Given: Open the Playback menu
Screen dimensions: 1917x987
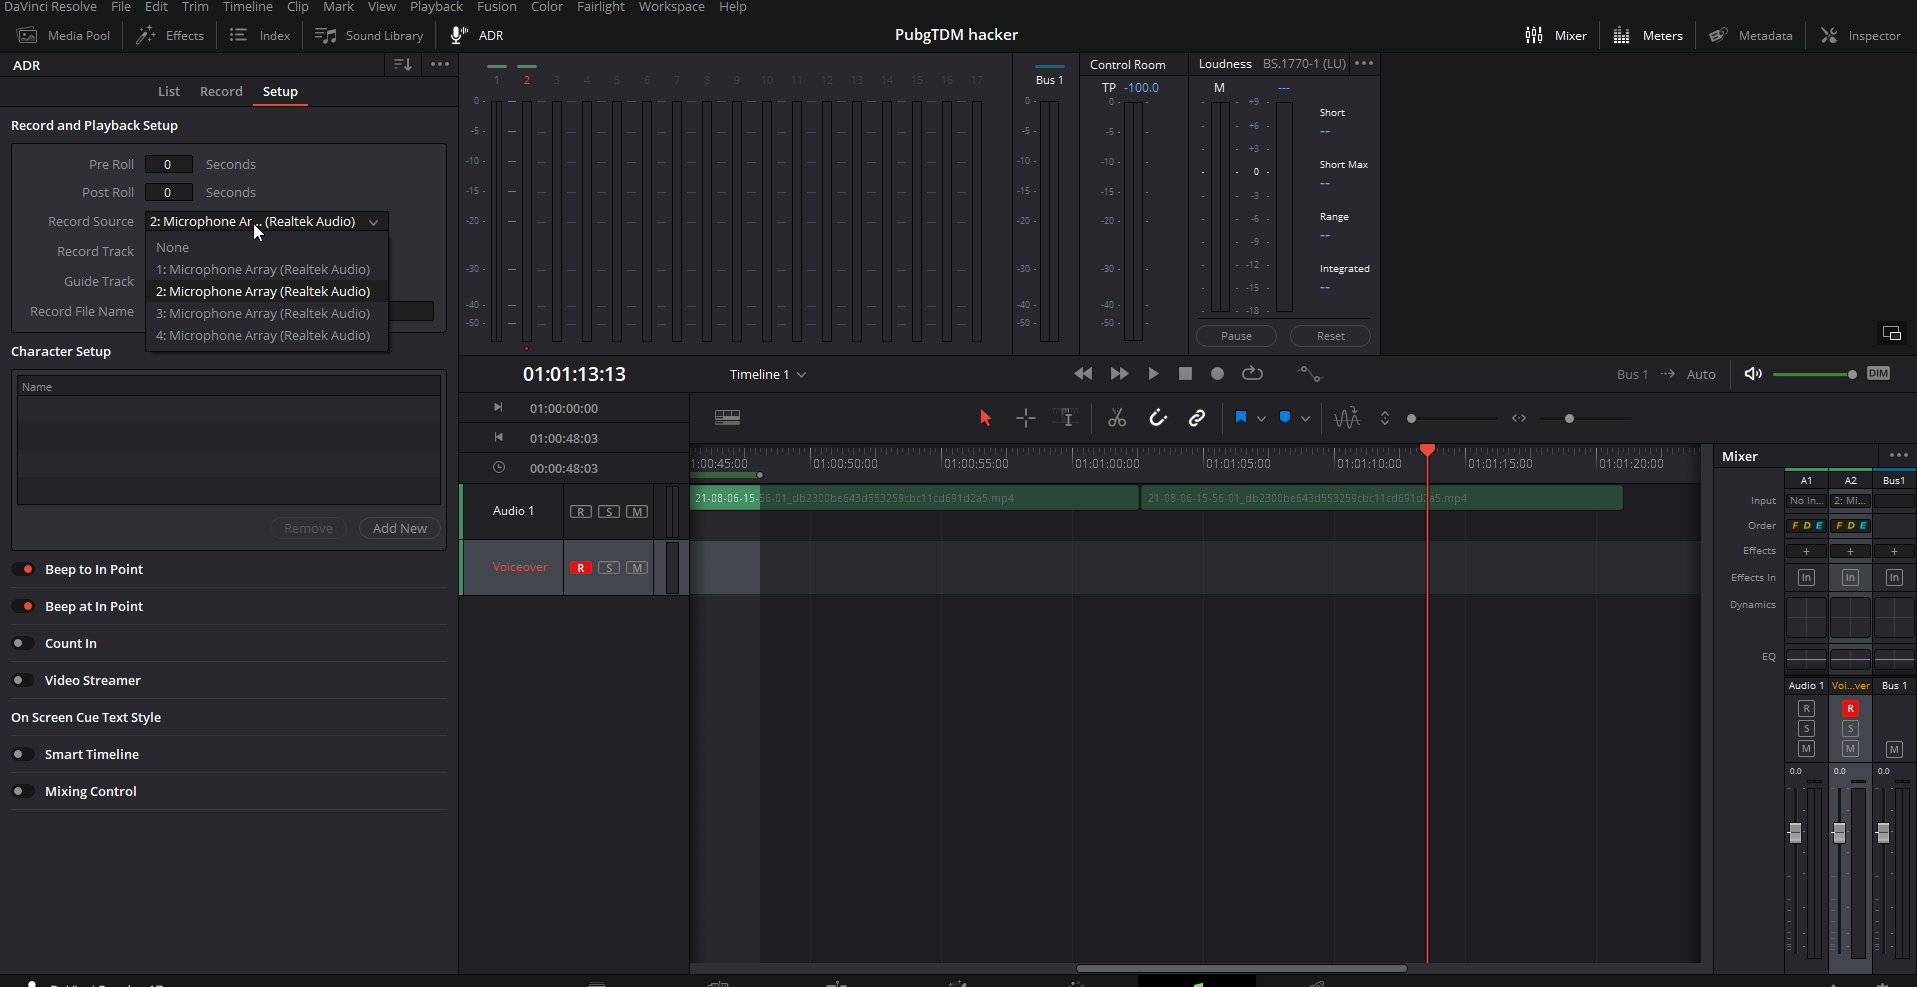Looking at the screenshot, I should click(436, 7).
